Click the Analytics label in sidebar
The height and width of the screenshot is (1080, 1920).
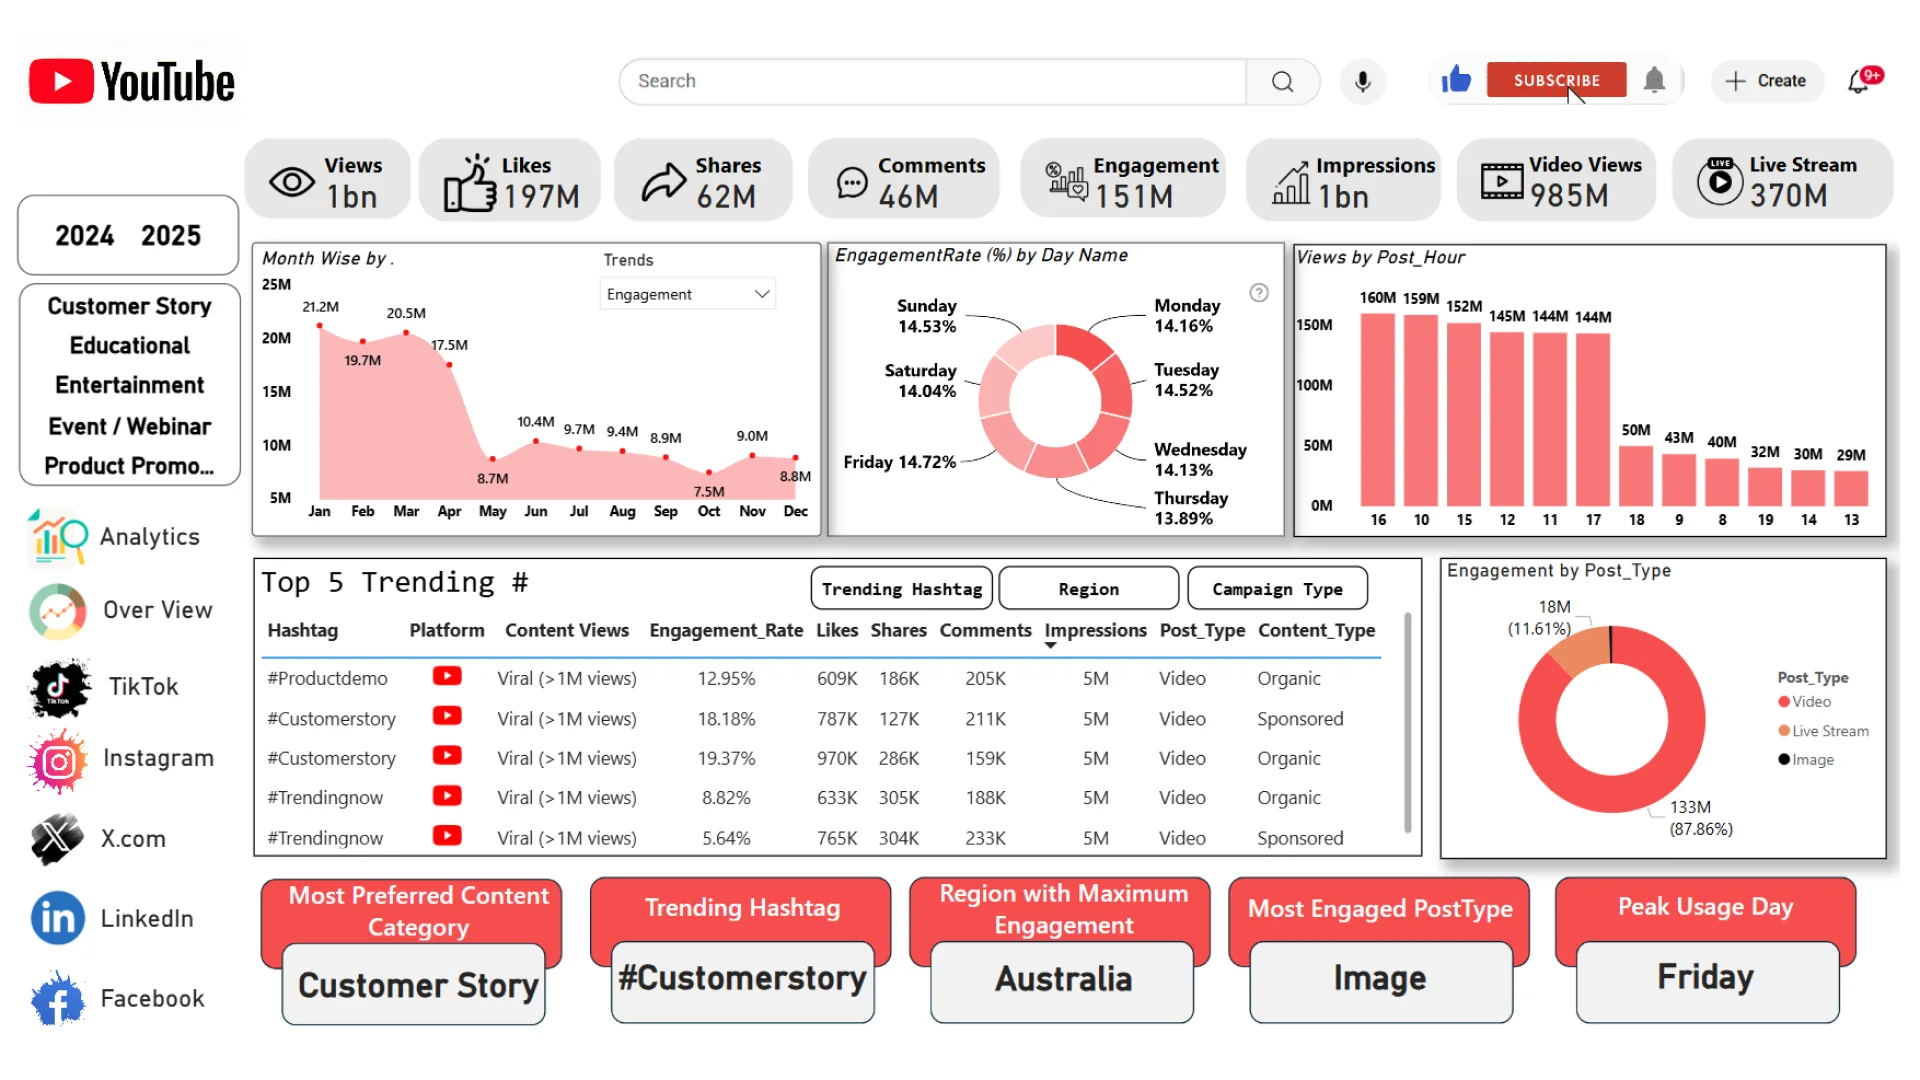coord(150,537)
